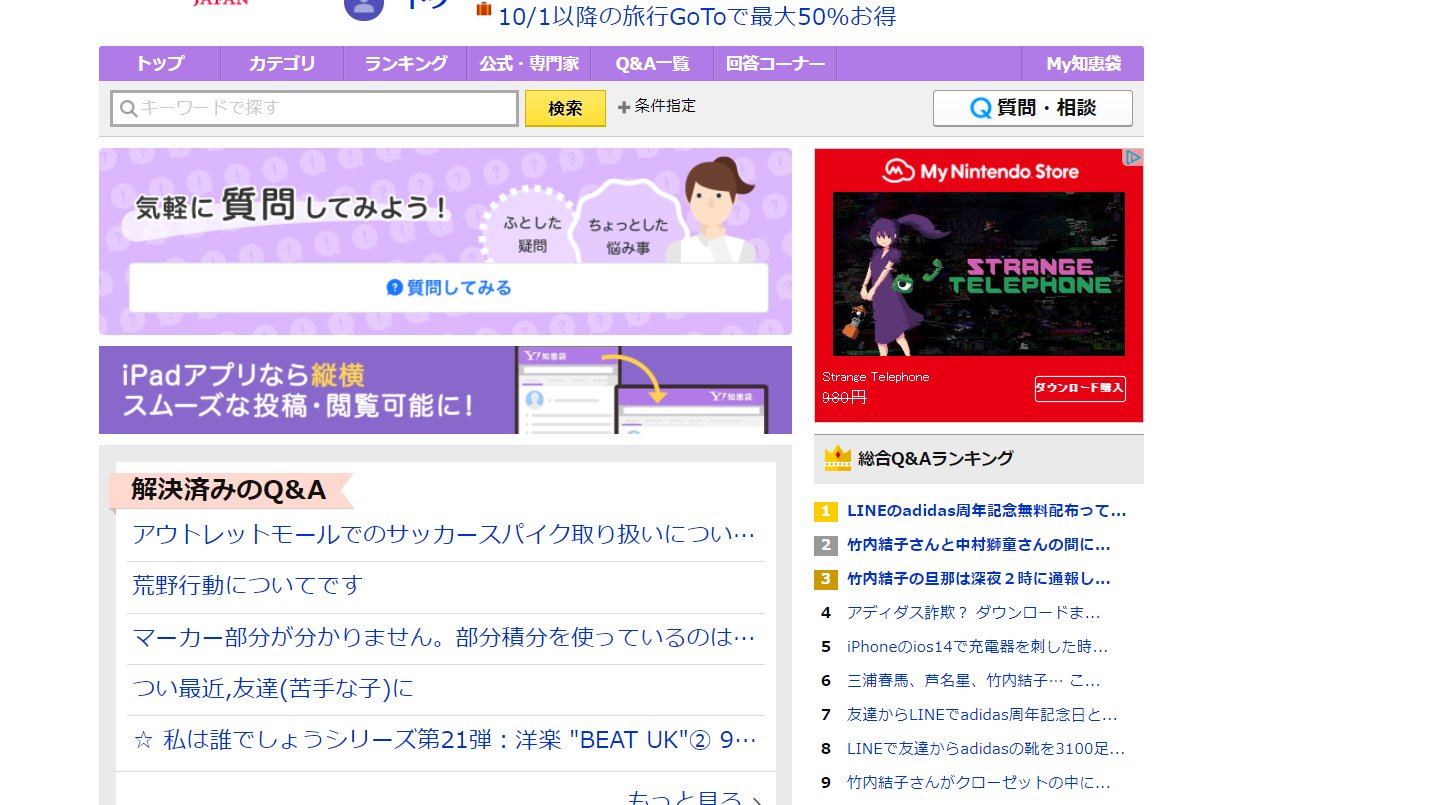
Task: Open rank 9 竹内結子さんがクローゼット link
Action: [978, 782]
